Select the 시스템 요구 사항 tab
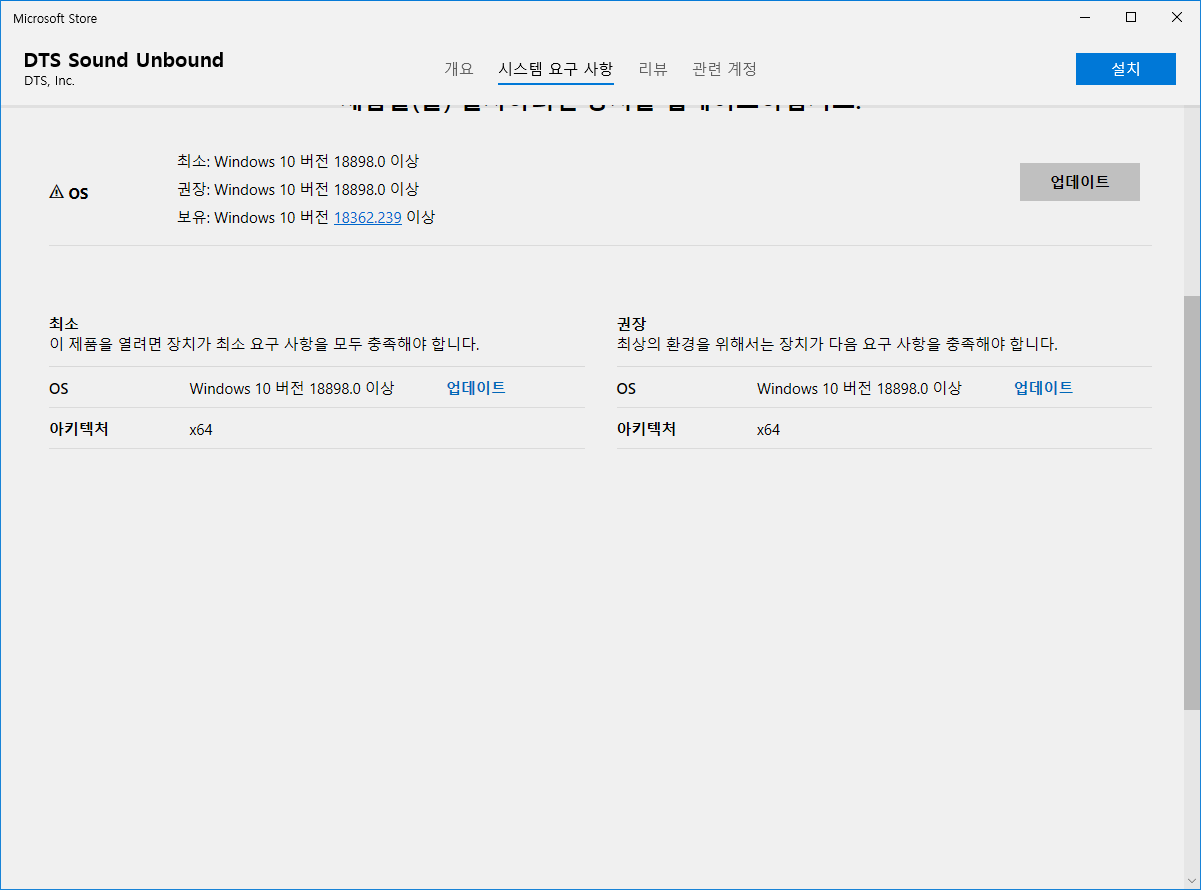Screen dimensions: 1201x890 [x=556, y=69]
